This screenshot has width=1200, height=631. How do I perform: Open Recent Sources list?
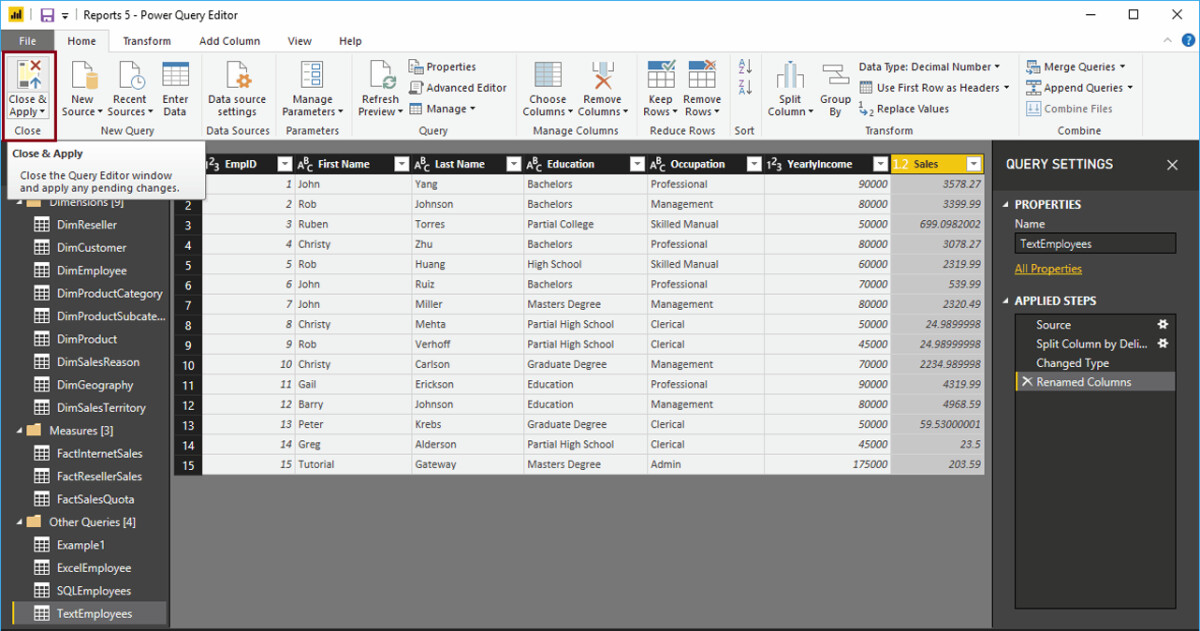click(x=130, y=90)
